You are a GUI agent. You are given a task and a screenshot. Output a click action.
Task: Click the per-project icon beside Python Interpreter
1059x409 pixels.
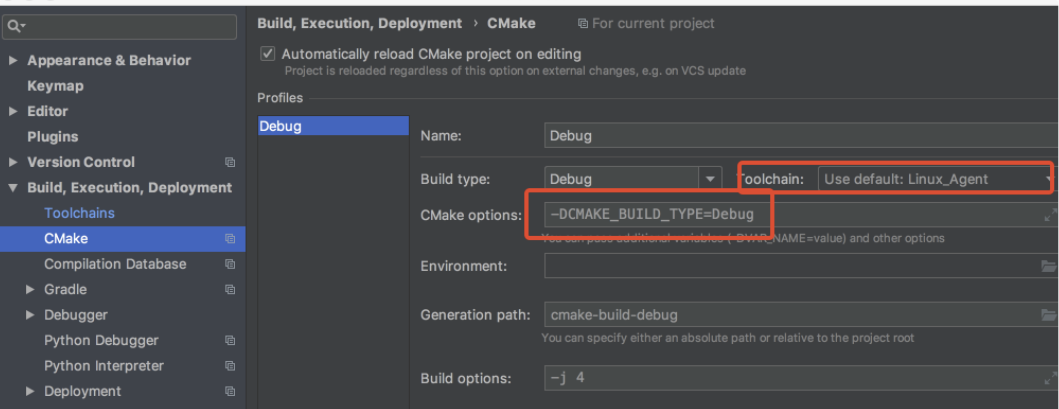point(230,366)
